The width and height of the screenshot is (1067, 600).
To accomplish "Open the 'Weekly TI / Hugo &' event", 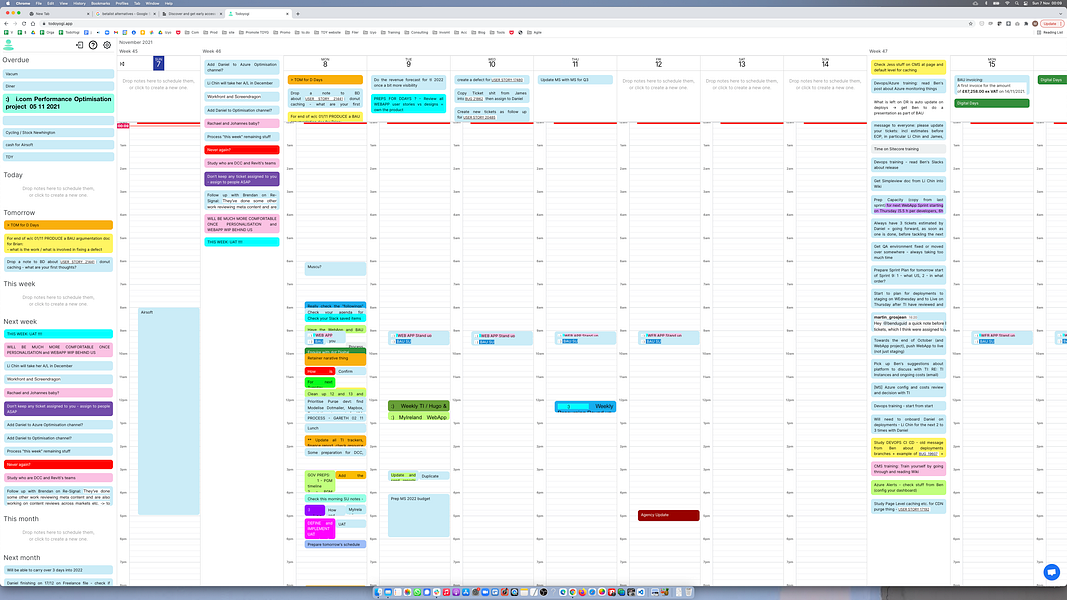I will tap(418, 406).
